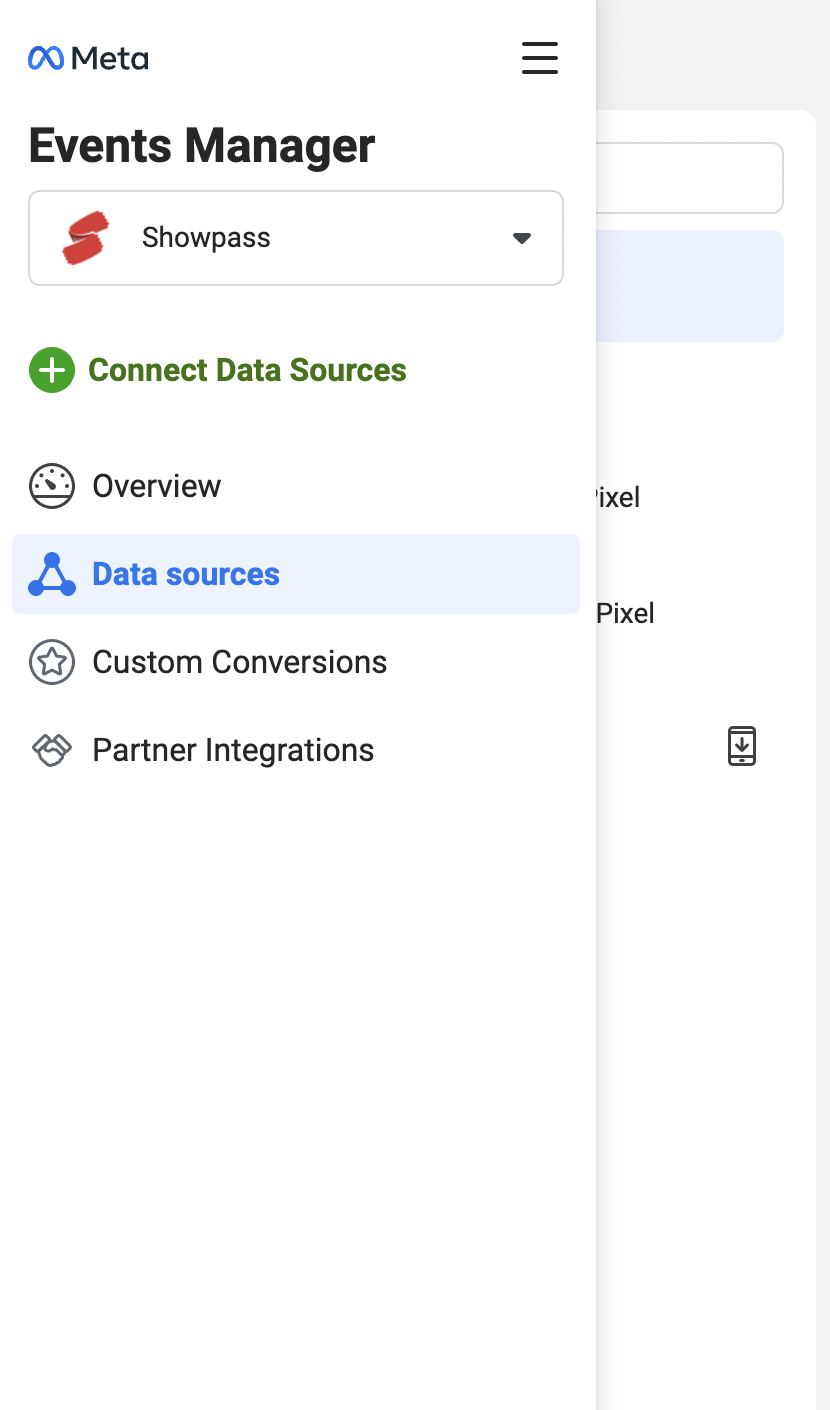Click the Data sources triangle icon
This screenshot has height=1410, width=830.
52,574
